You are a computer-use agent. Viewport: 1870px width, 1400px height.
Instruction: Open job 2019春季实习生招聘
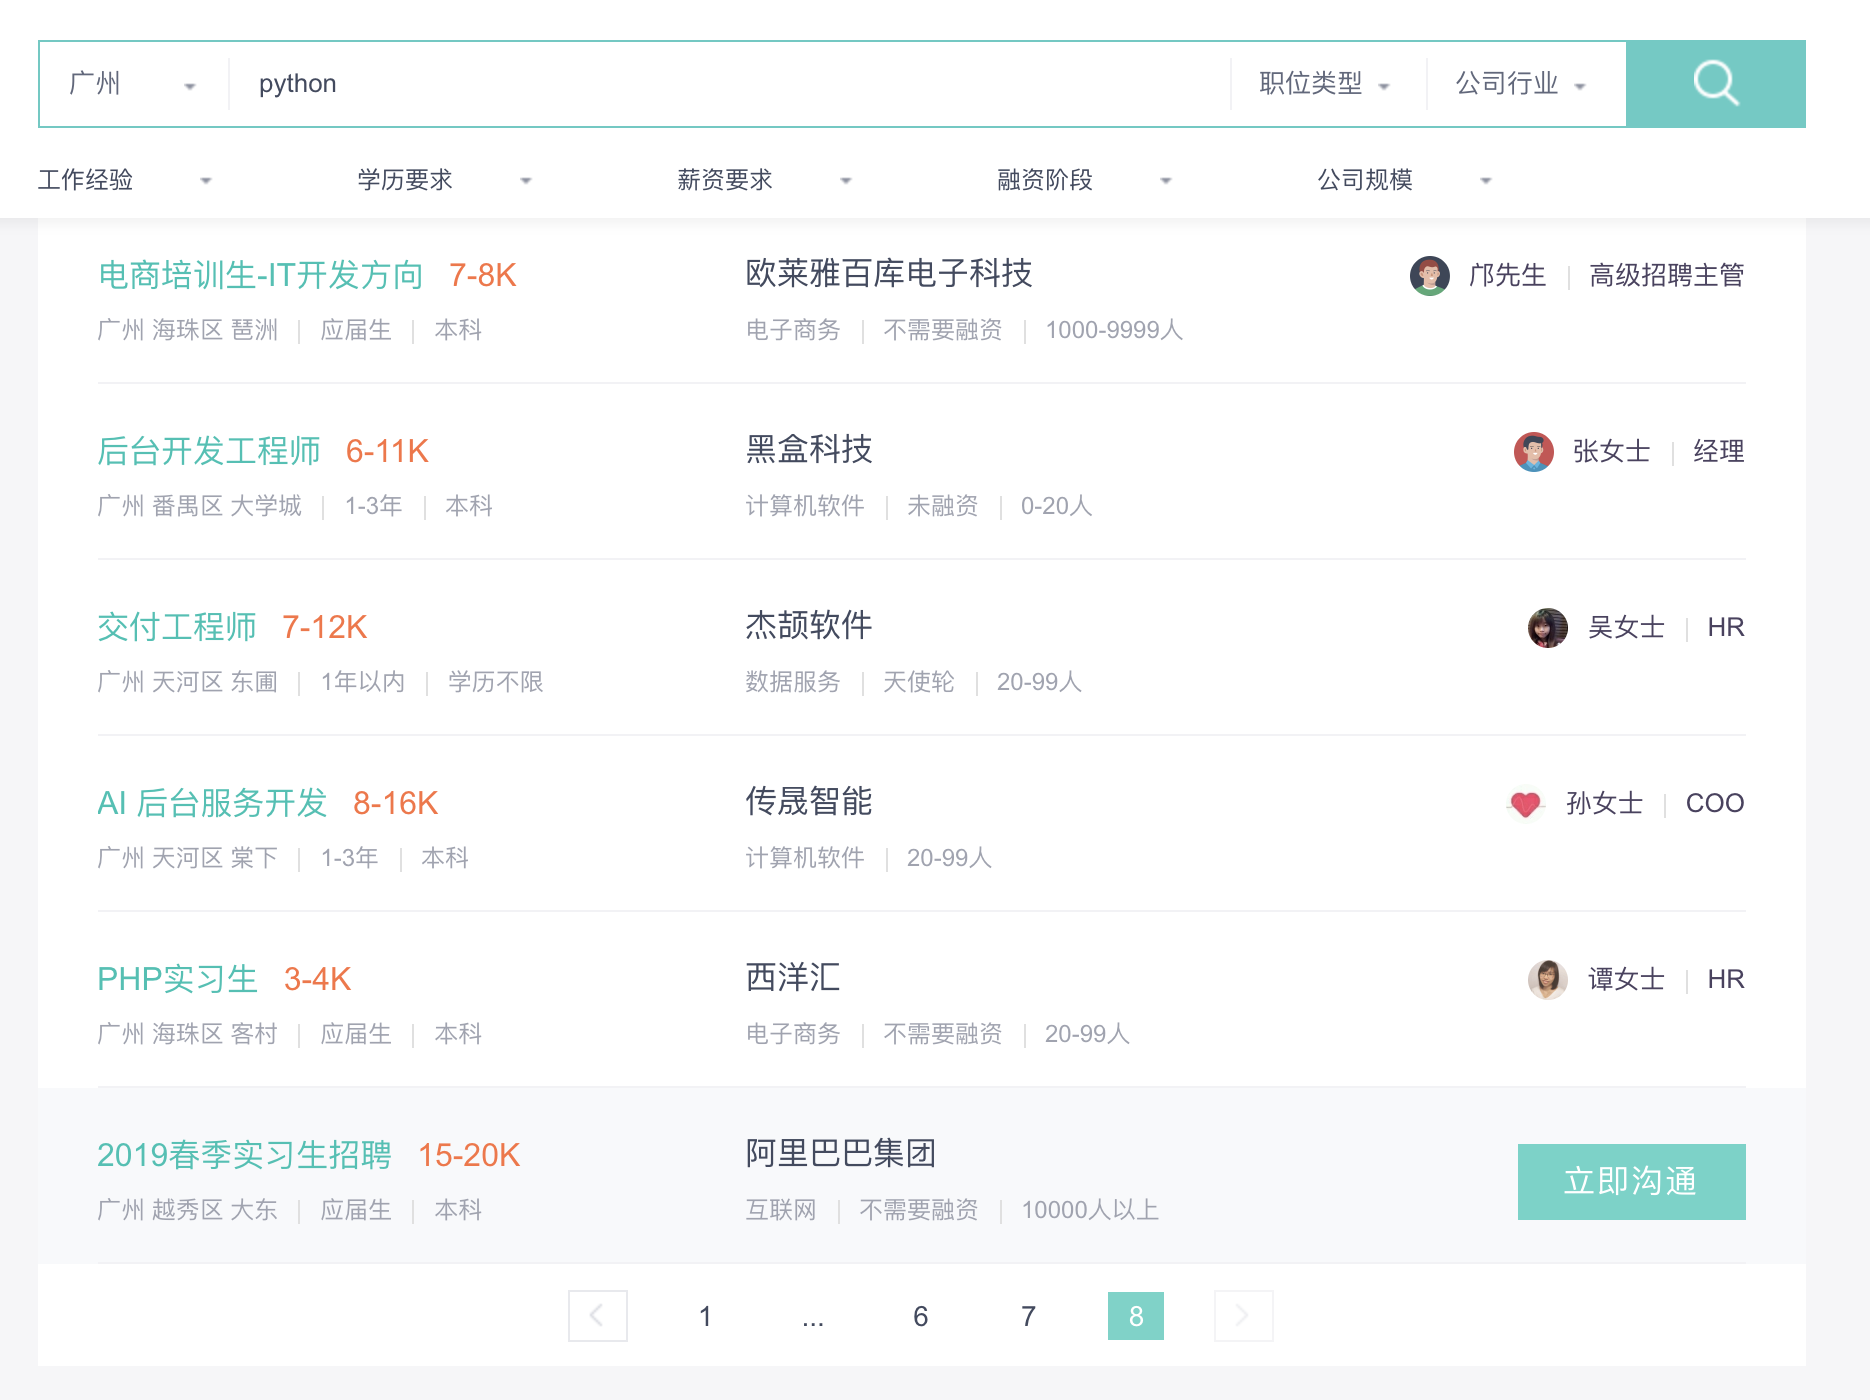244,1155
